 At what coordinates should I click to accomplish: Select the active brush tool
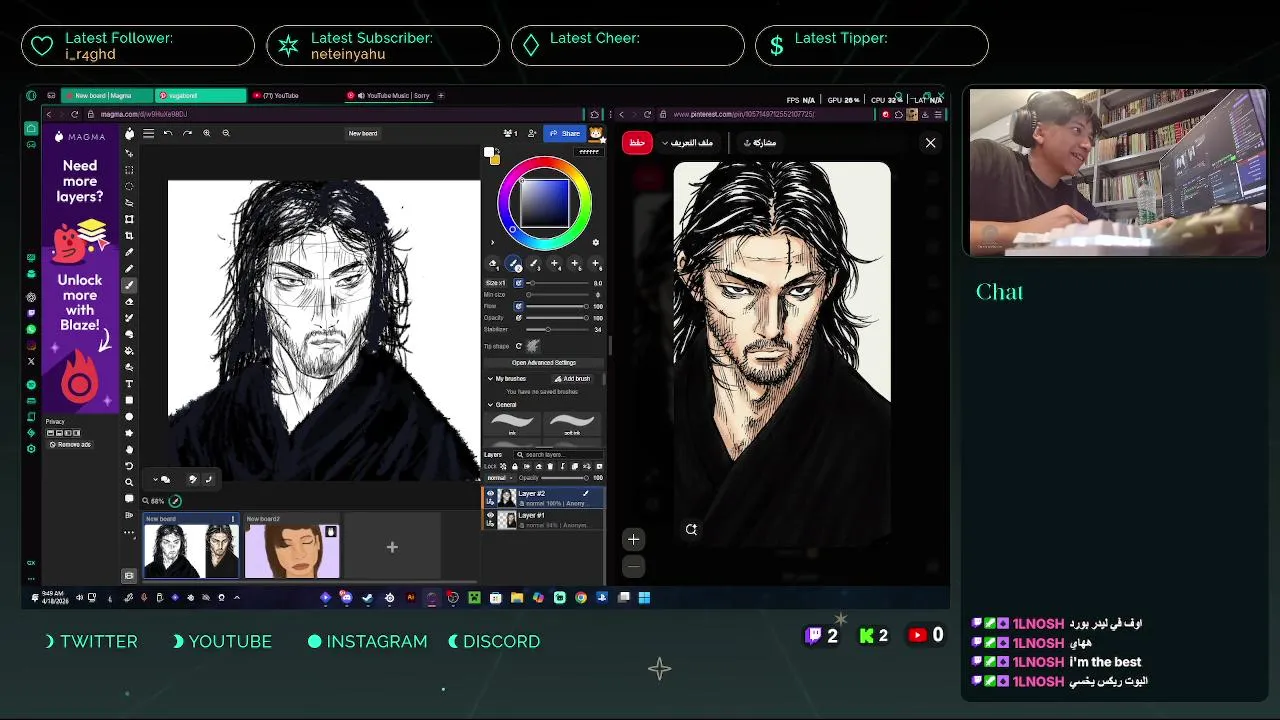click(129, 285)
